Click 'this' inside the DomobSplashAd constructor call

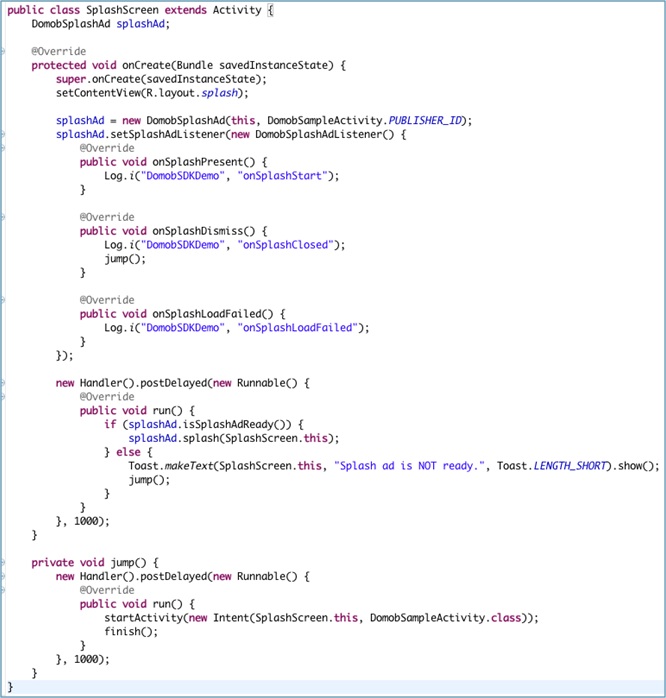coord(243,121)
